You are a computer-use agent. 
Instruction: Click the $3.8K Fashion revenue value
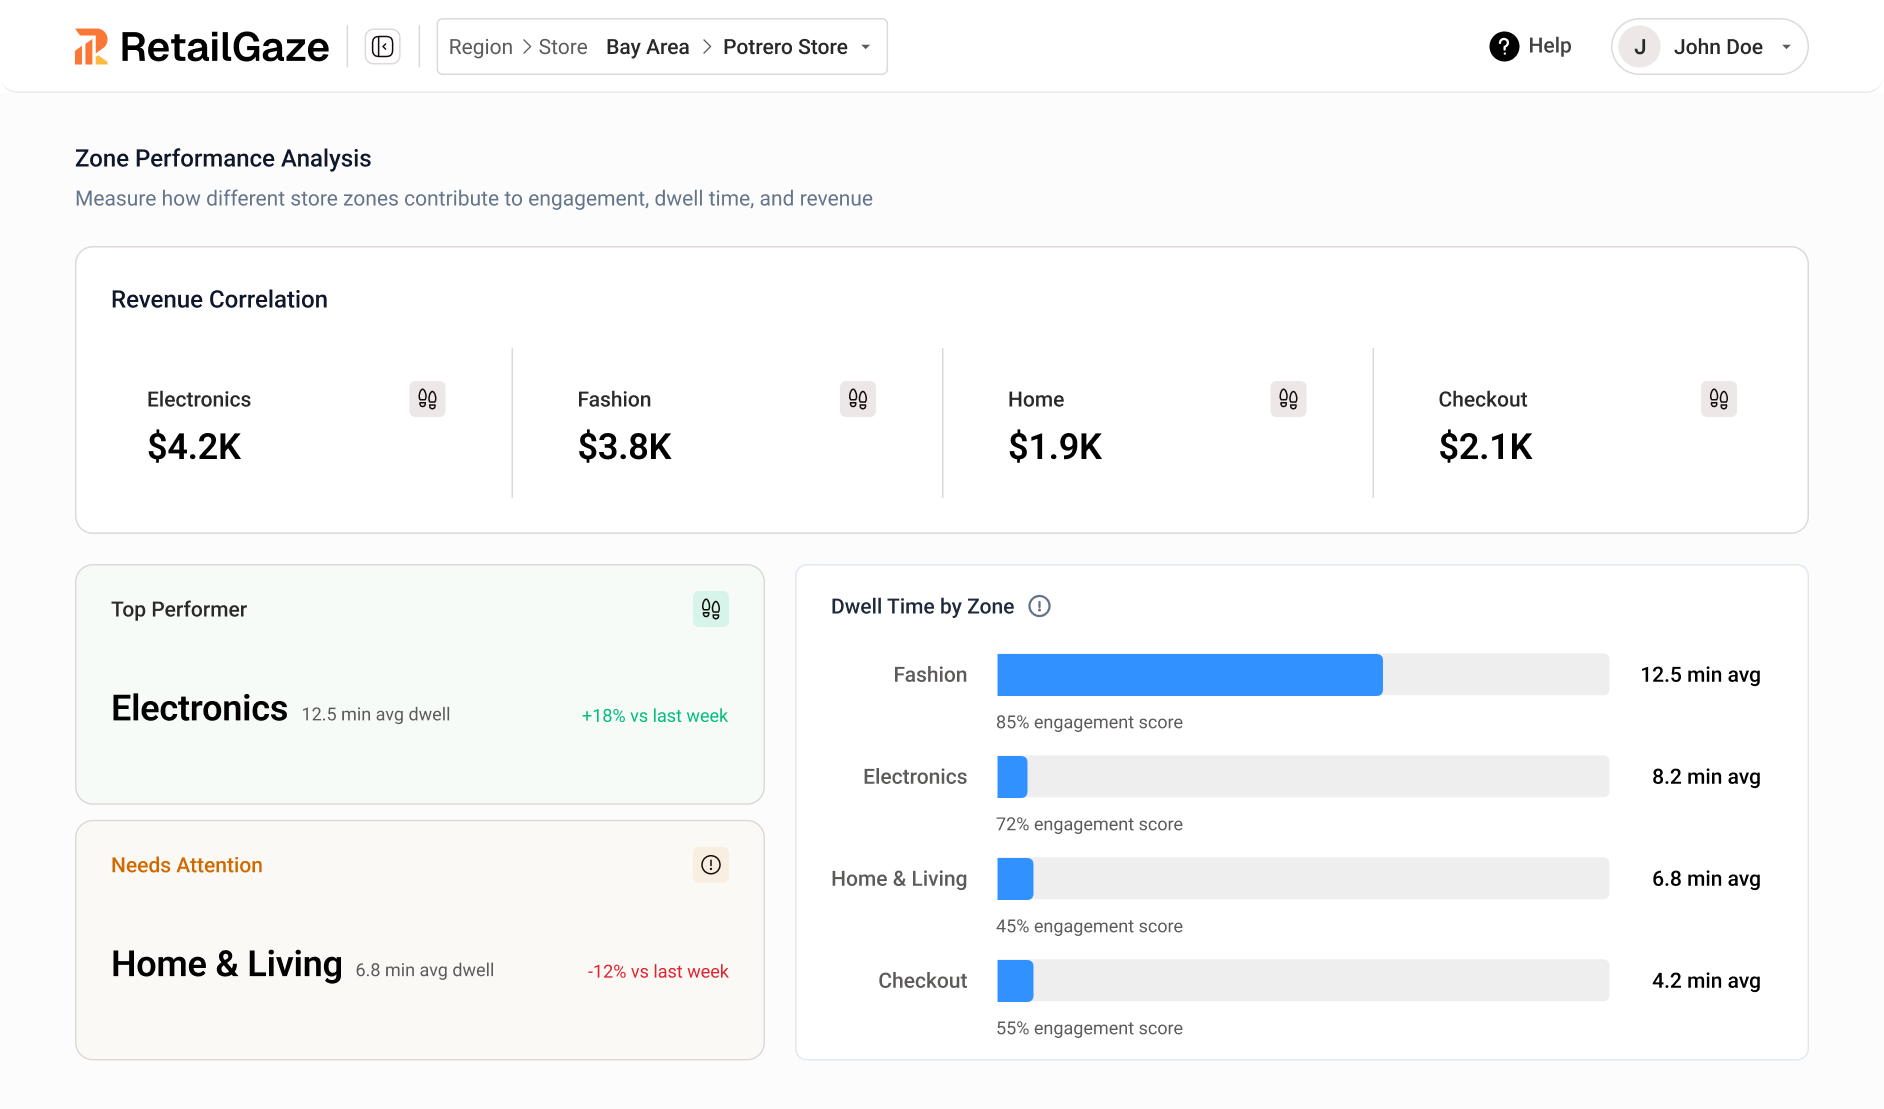coord(625,447)
